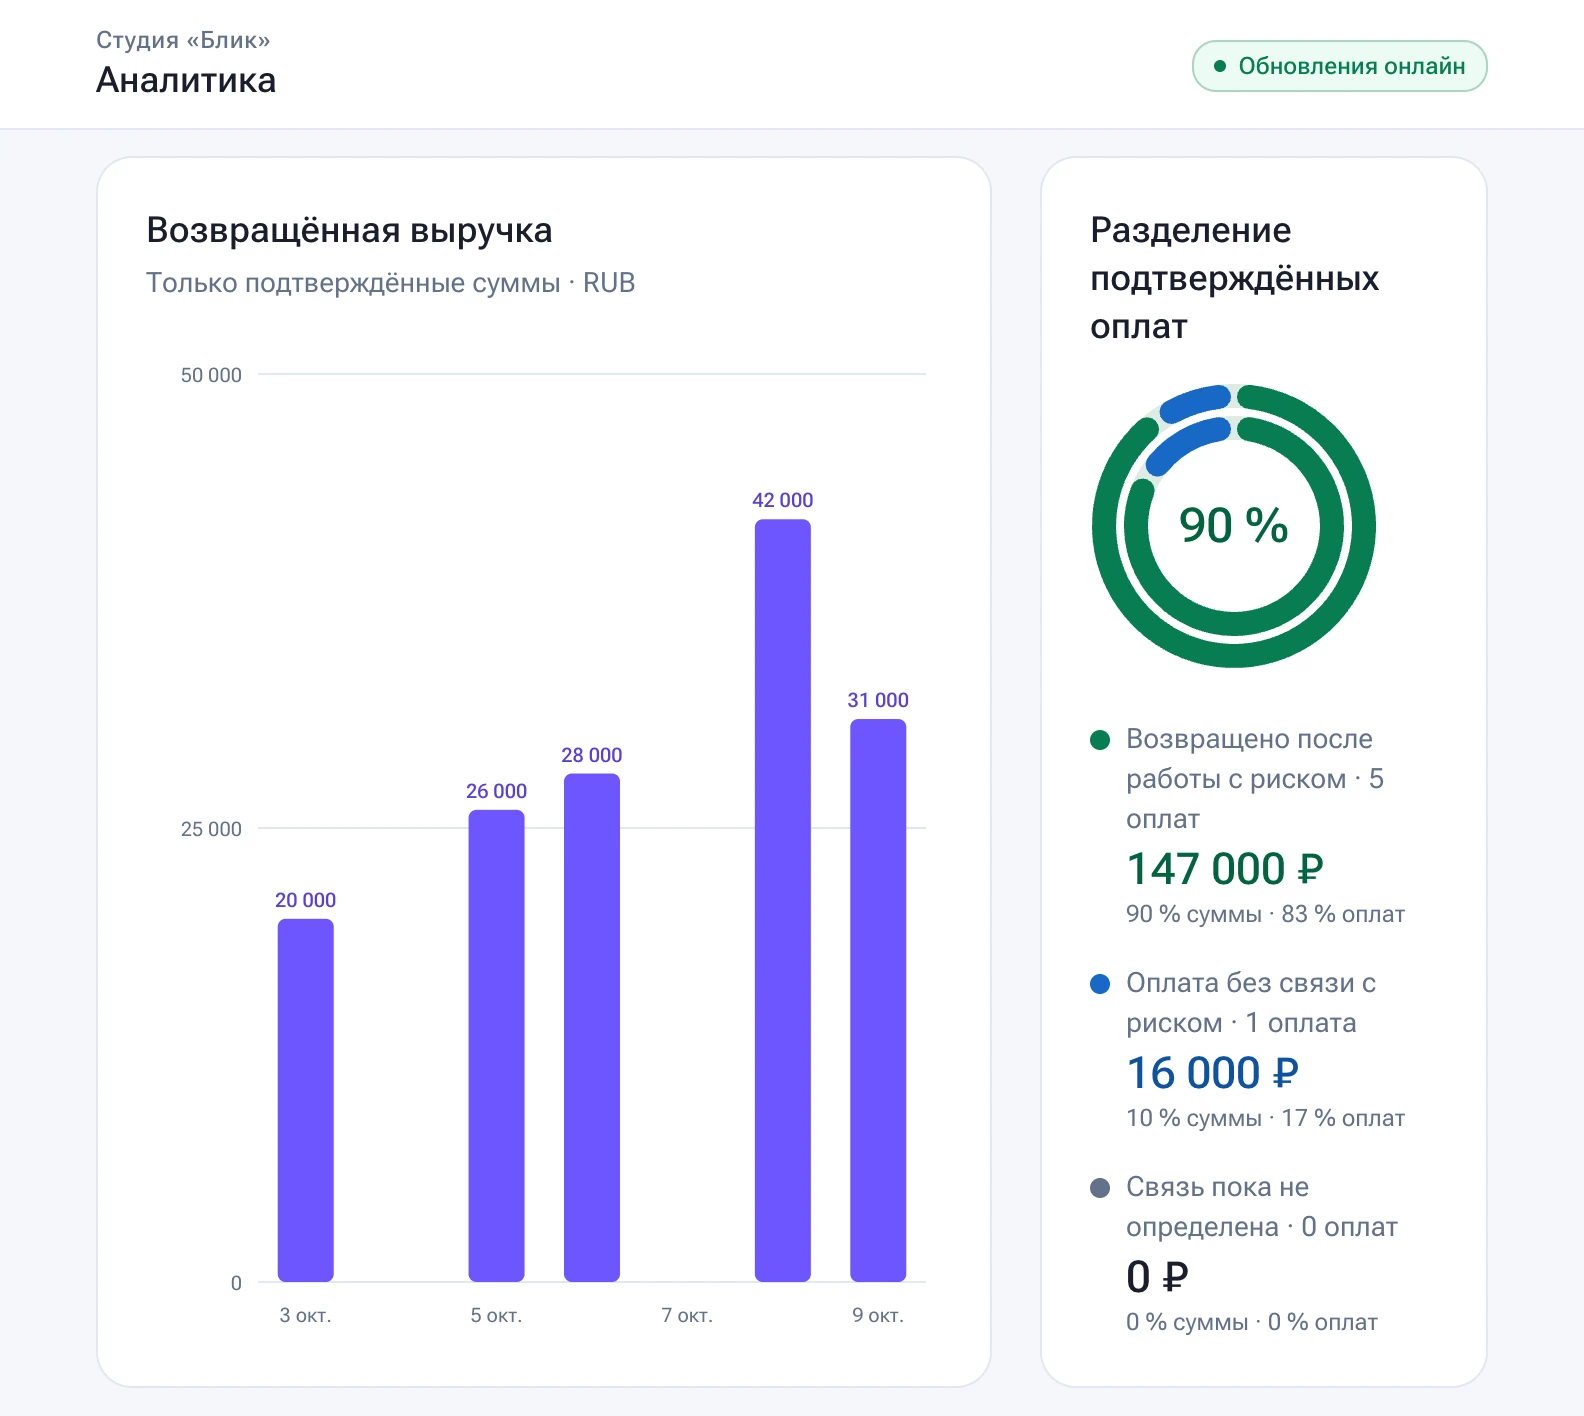Click the 50 000 y-axis label
This screenshot has width=1584, height=1416.
point(211,375)
